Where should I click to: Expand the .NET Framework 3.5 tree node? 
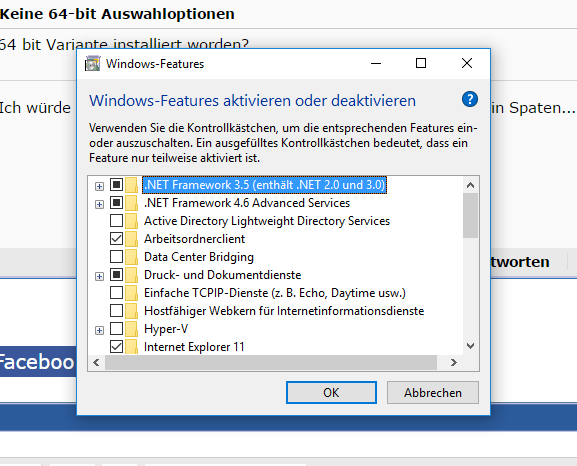pos(99,186)
